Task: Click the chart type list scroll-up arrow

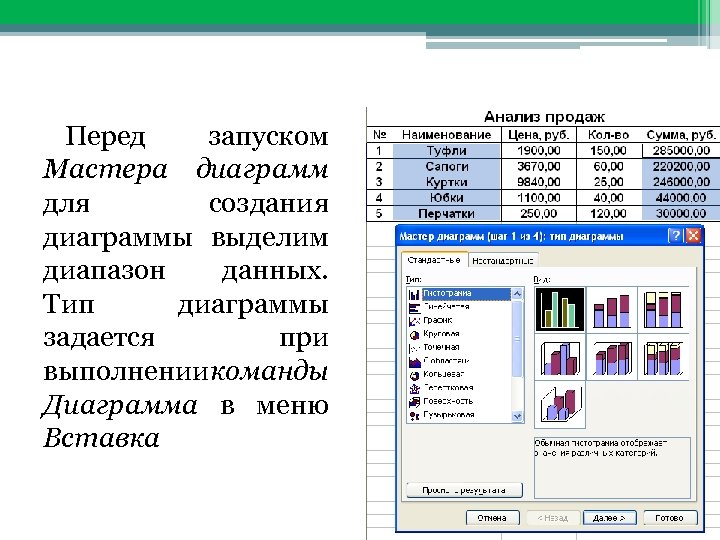Action: coord(518,293)
